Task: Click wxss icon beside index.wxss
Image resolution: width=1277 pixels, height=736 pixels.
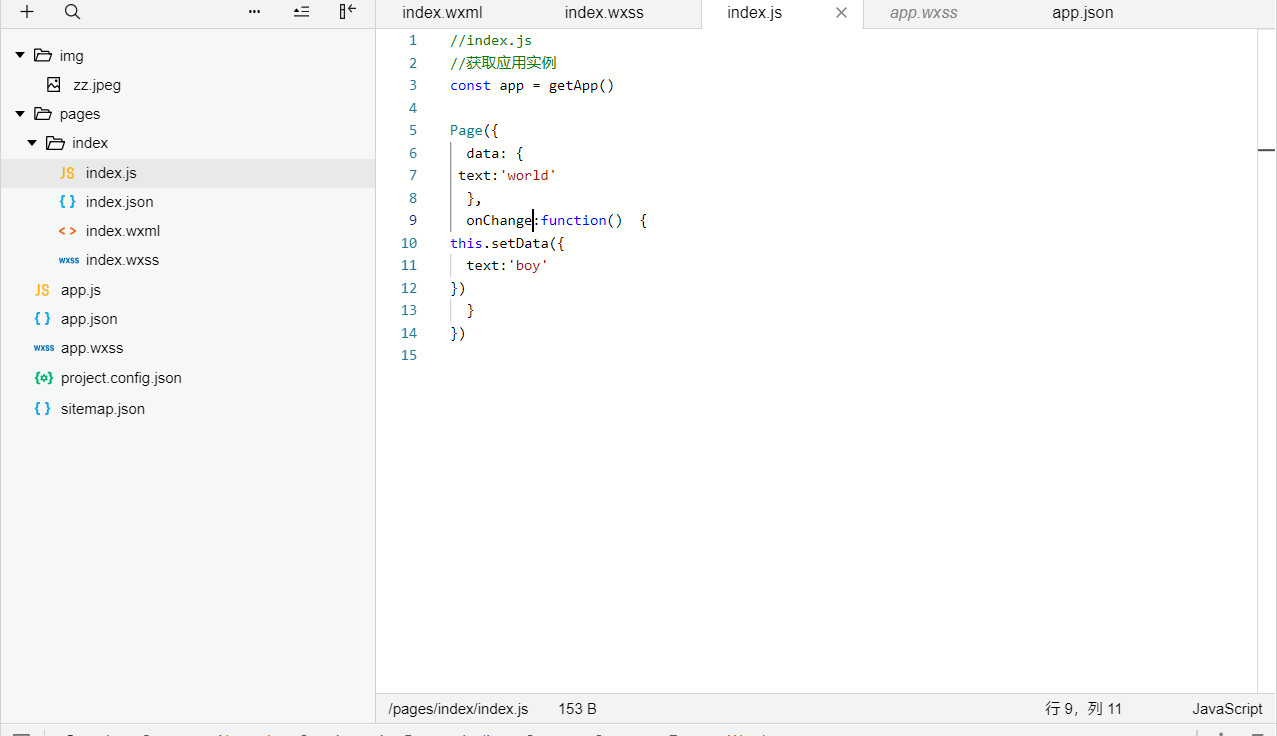Action: pos(68,260)
